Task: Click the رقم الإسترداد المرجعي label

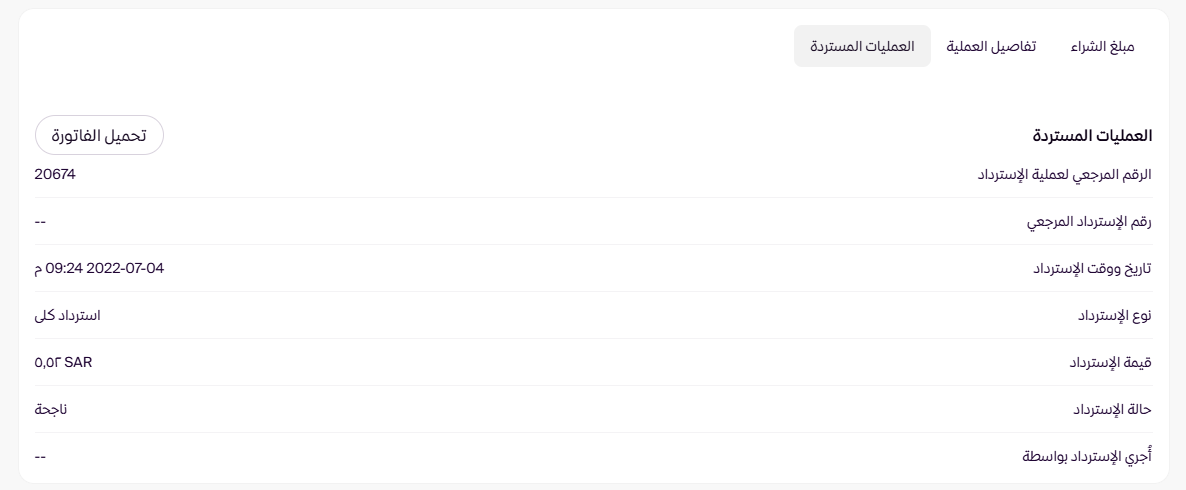Action: (x=1089, y=221)
